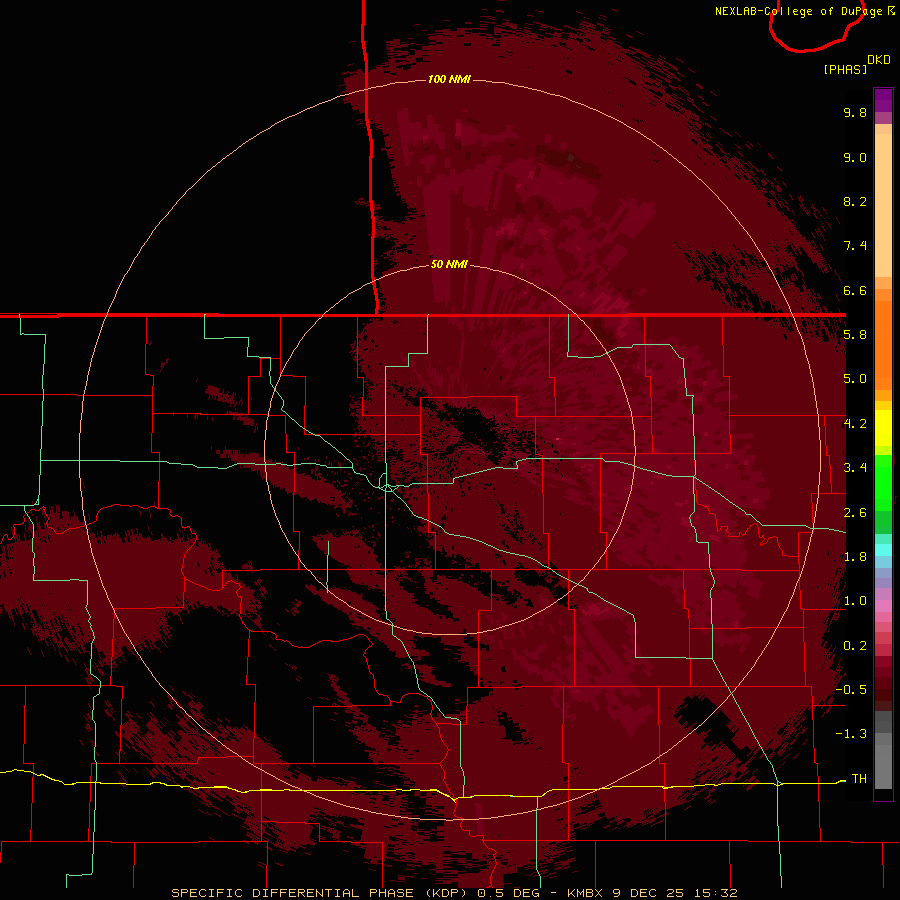The height and width of the screenshot is (900, 900).
Task: Click the 1.8 value on the color scale
Action: coord(855,557)
